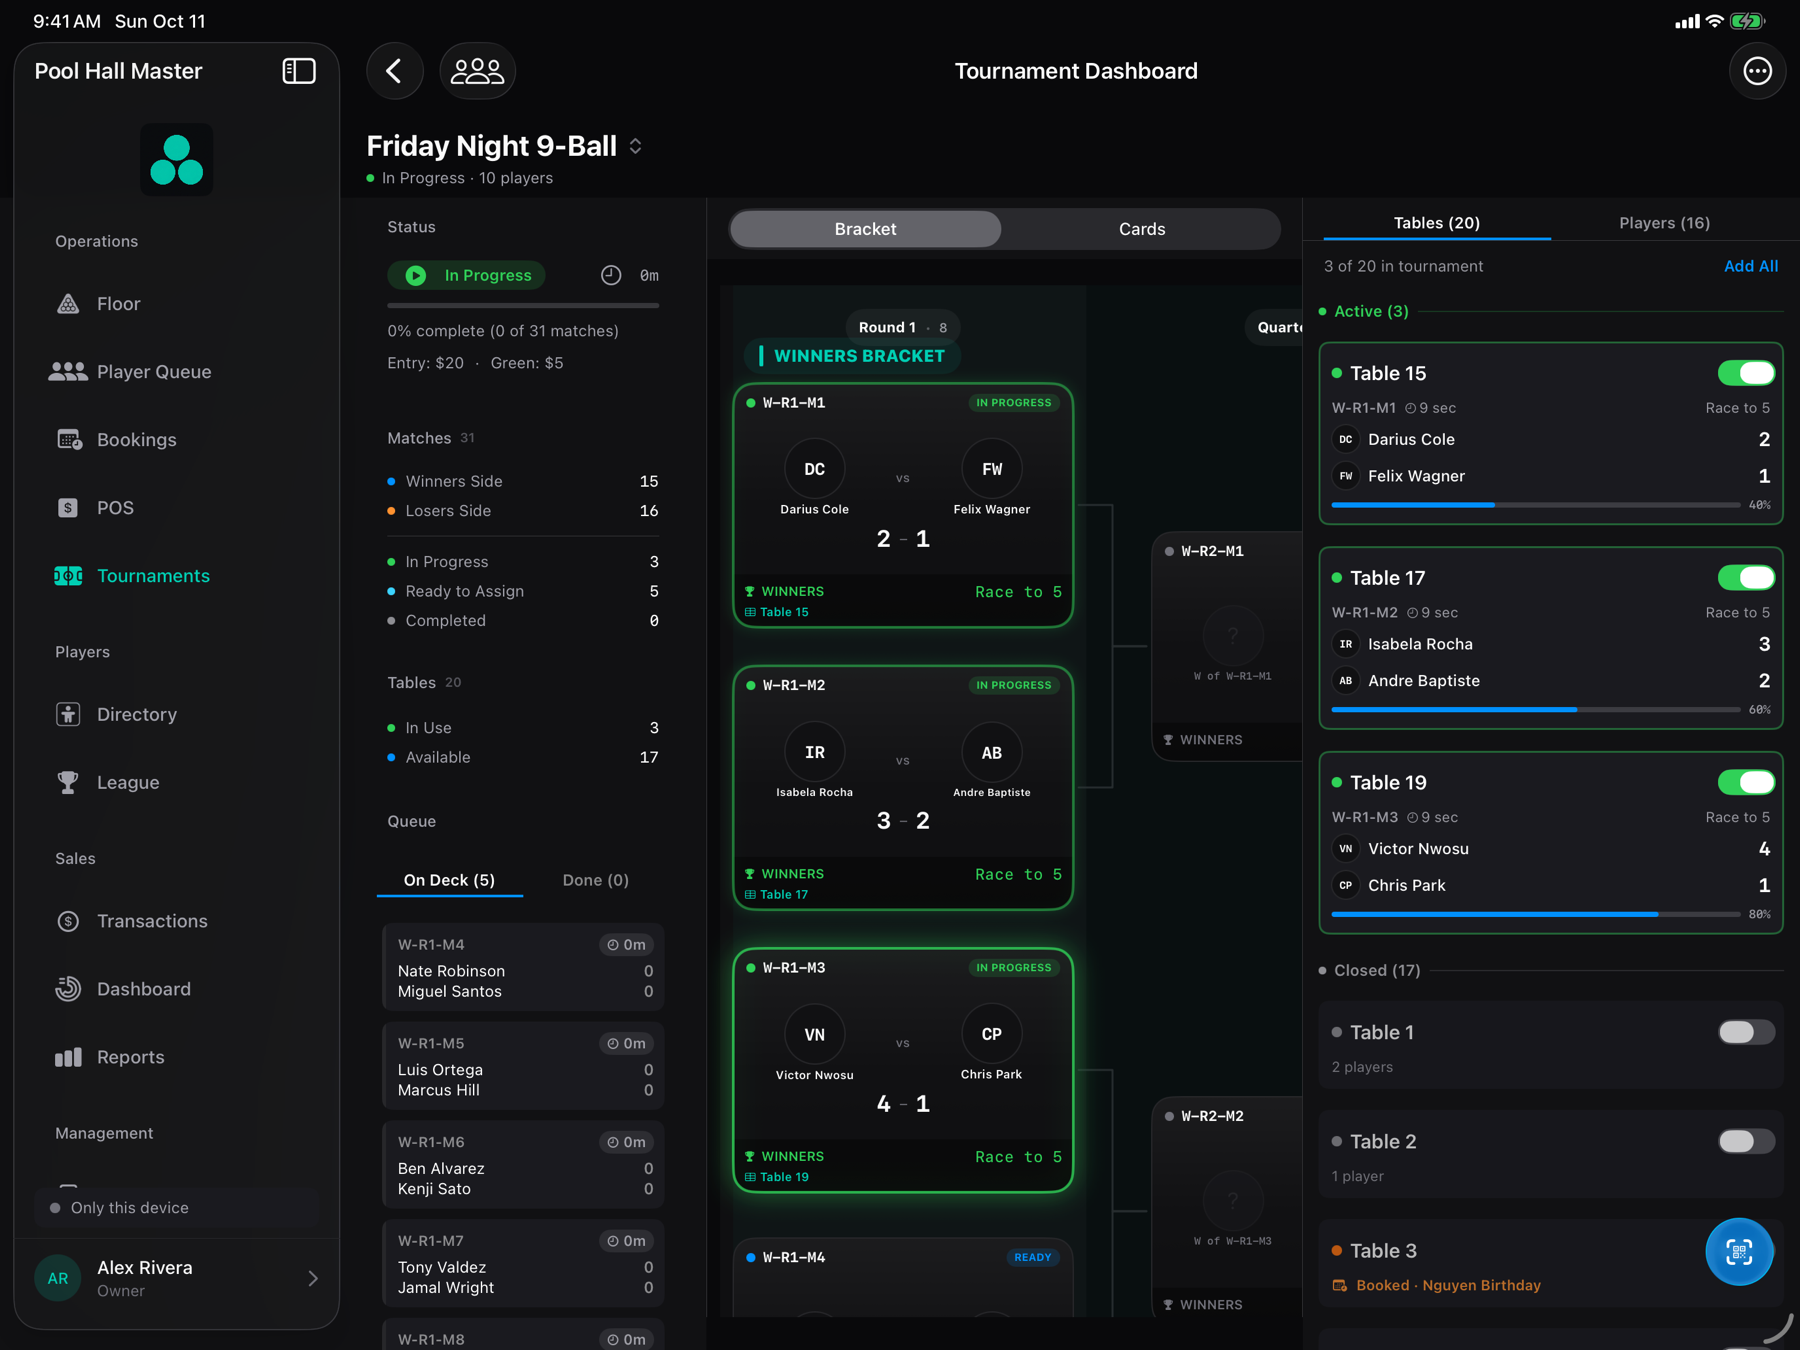Expand Alex Rivera profile chevron
1800x1350 pixels.
pos(313,1278)
